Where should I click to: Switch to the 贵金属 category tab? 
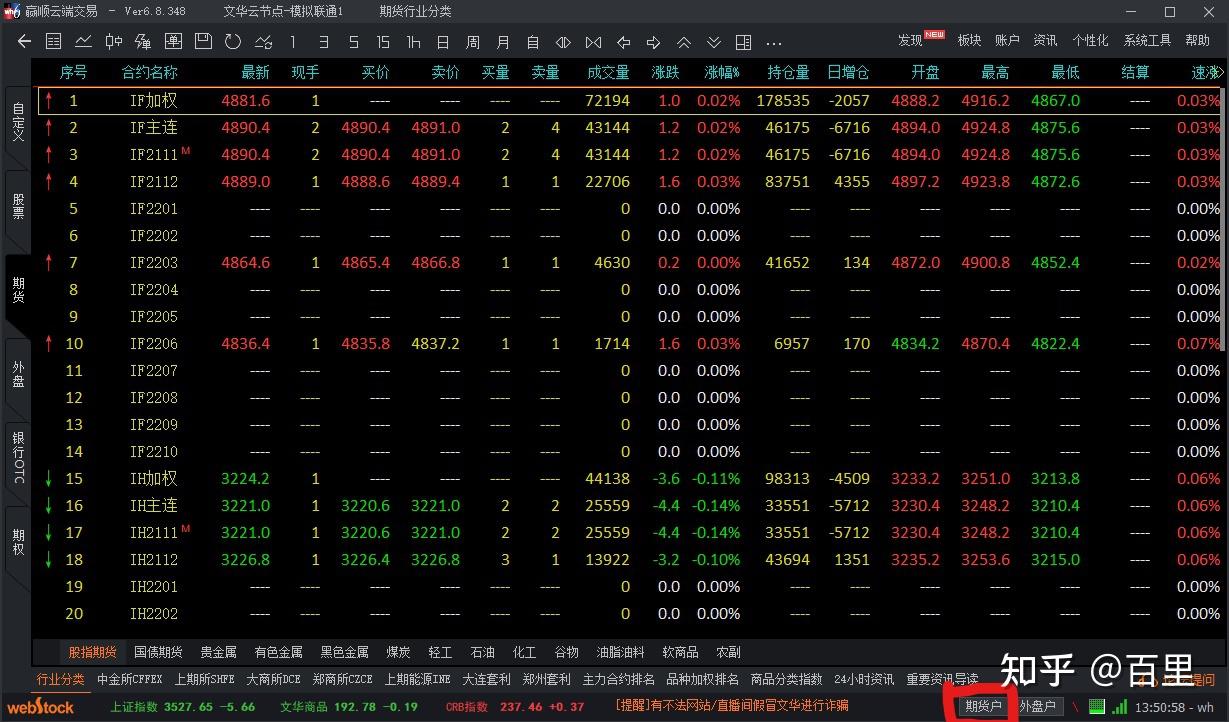point(218,651)
